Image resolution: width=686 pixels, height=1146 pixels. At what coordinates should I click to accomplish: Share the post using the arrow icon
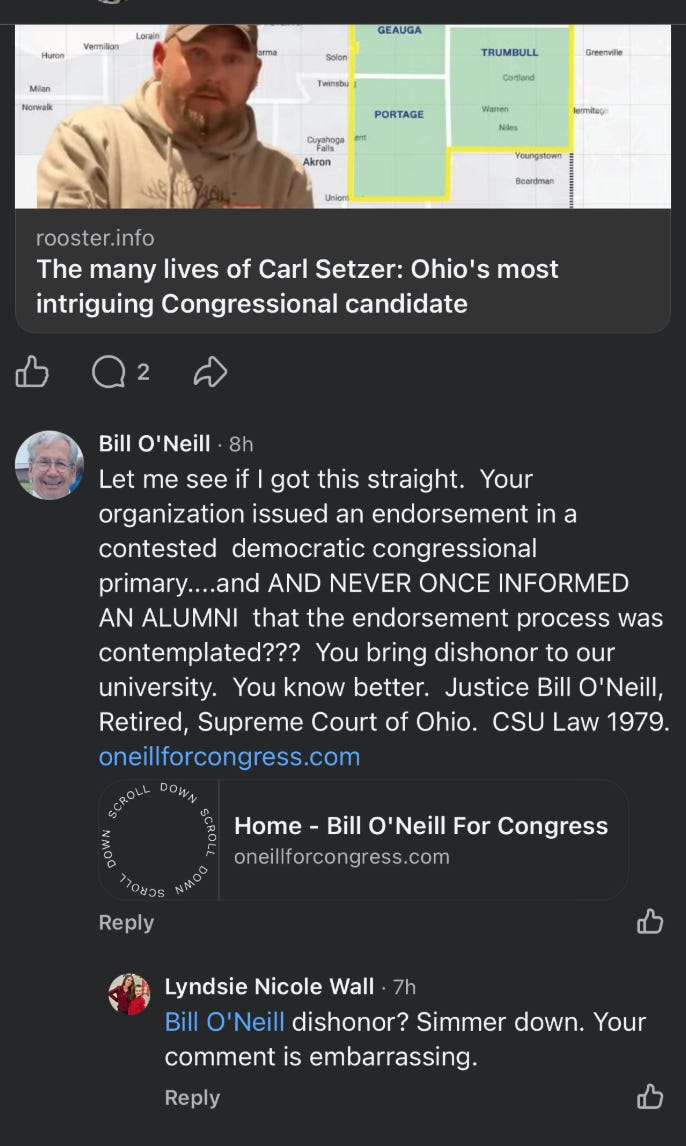pos(209,373)
